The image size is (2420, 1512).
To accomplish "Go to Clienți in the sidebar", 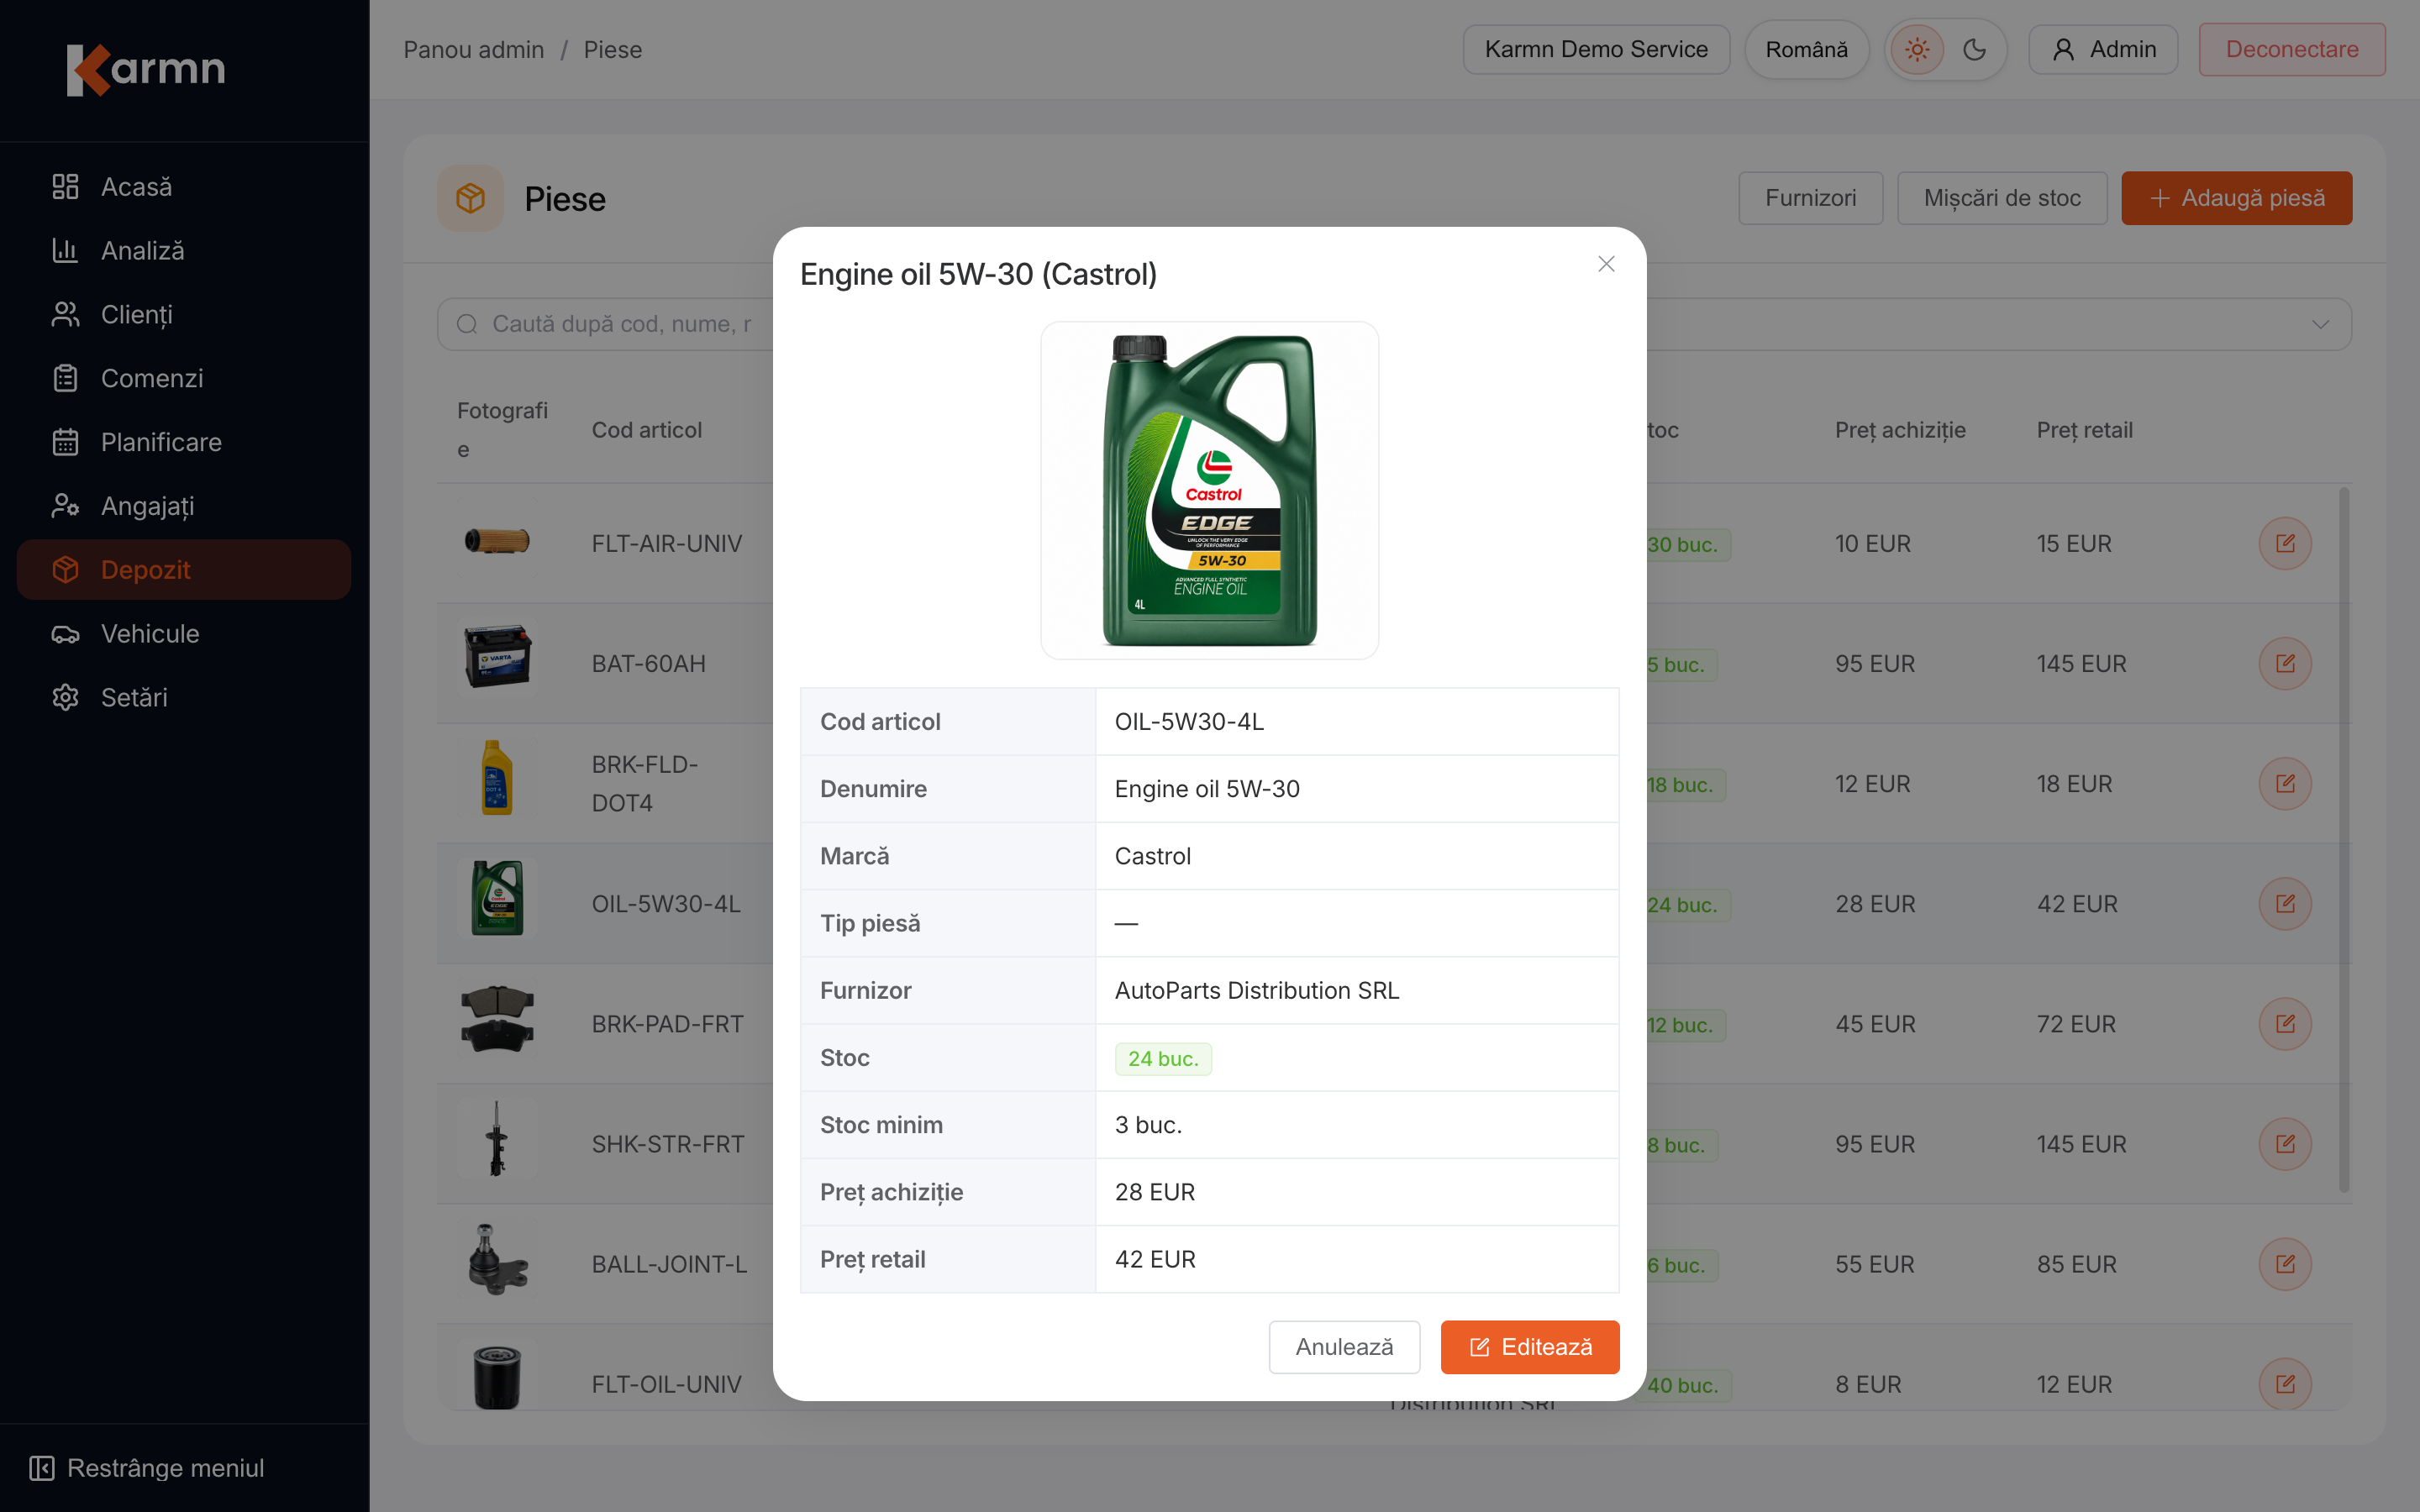I will point(184,315).
